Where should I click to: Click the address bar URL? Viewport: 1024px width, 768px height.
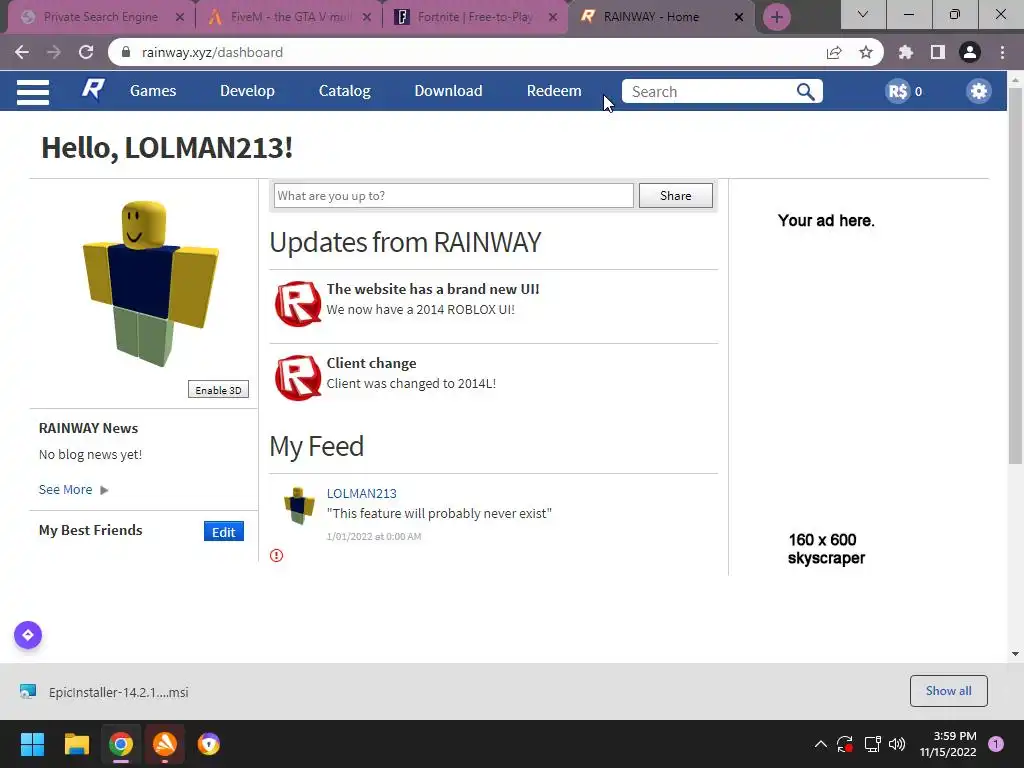(212, 52)
